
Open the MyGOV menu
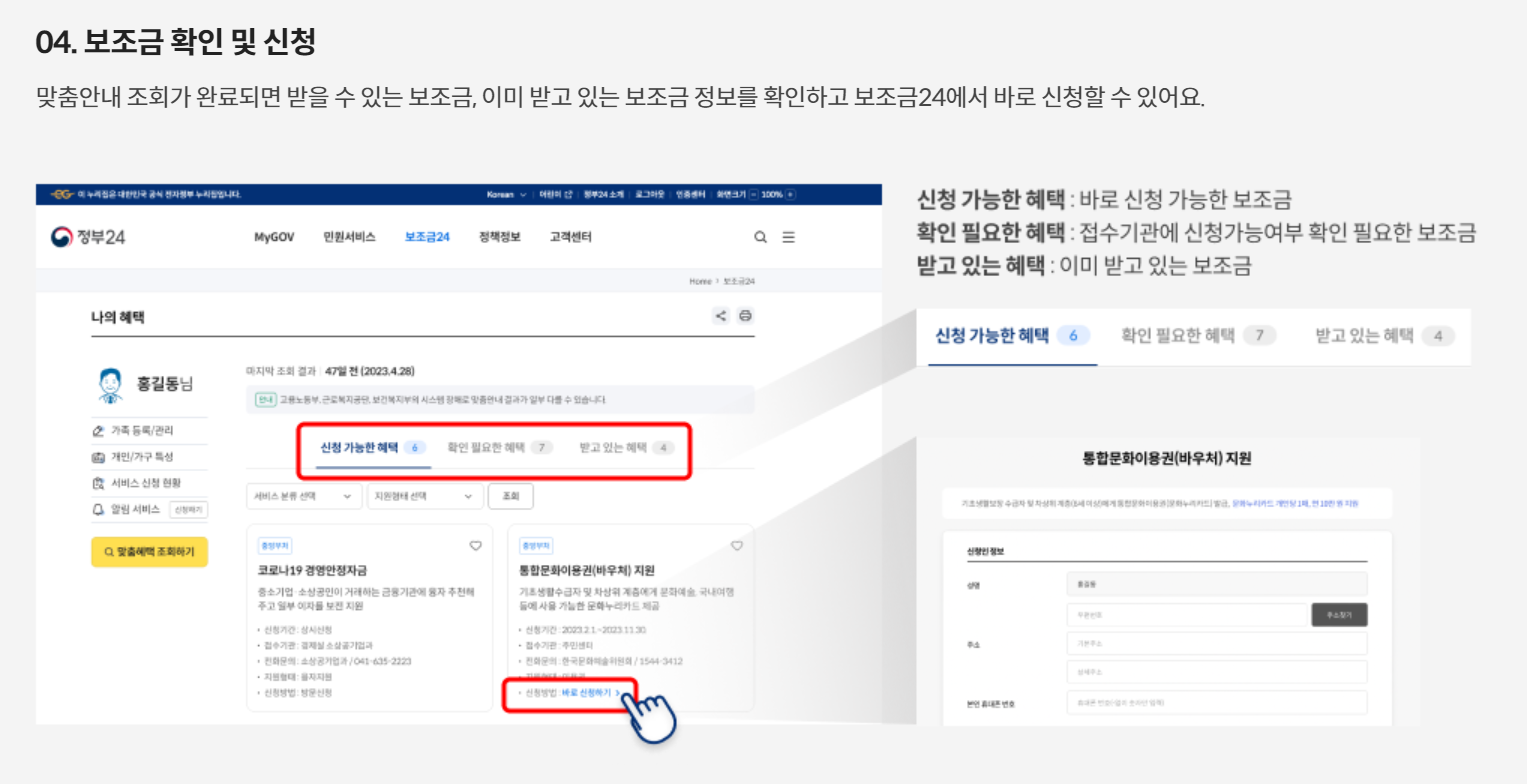click(274, 237)
